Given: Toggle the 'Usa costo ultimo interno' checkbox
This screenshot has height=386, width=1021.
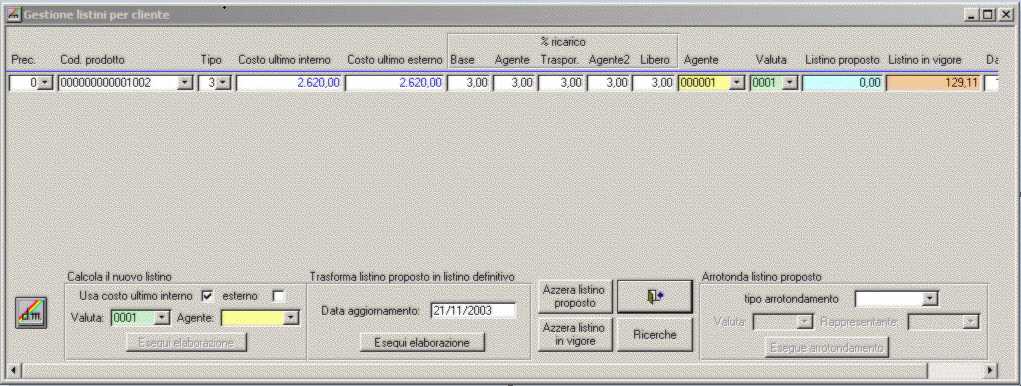Looking at the screenshot, I should pyautogui.click(x=207, y=296).
